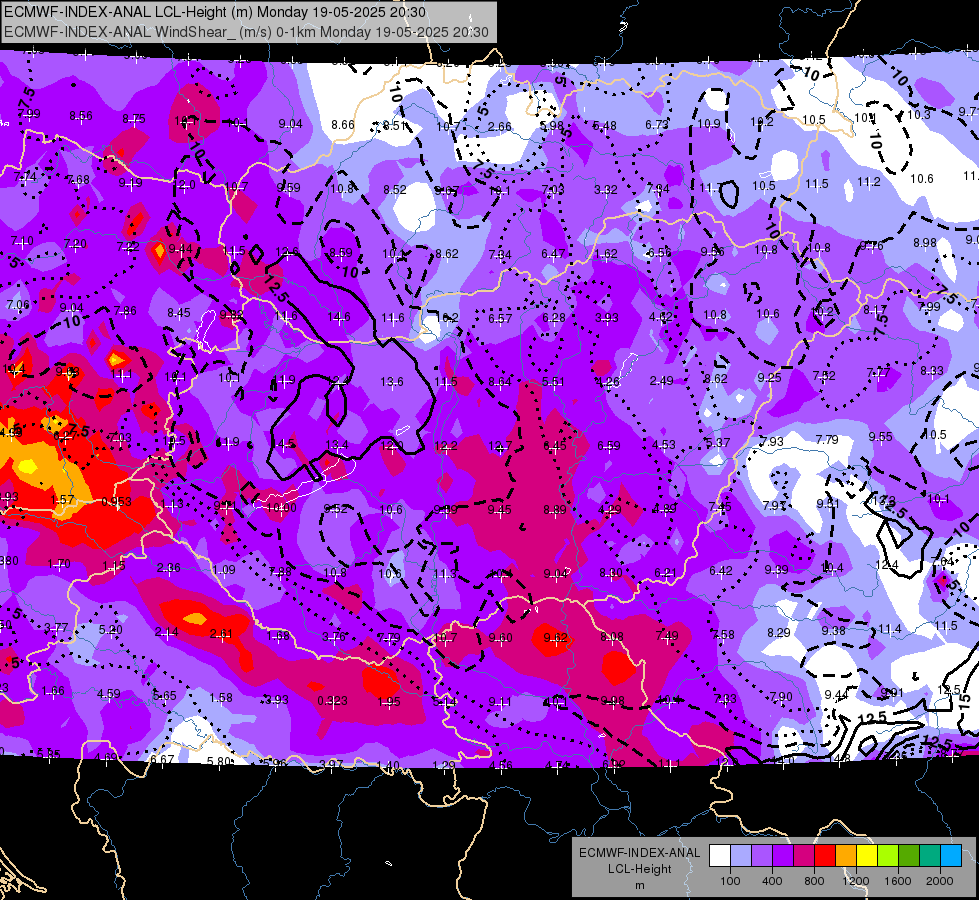Click the shear value 4.53

click(x=664, y=444)
